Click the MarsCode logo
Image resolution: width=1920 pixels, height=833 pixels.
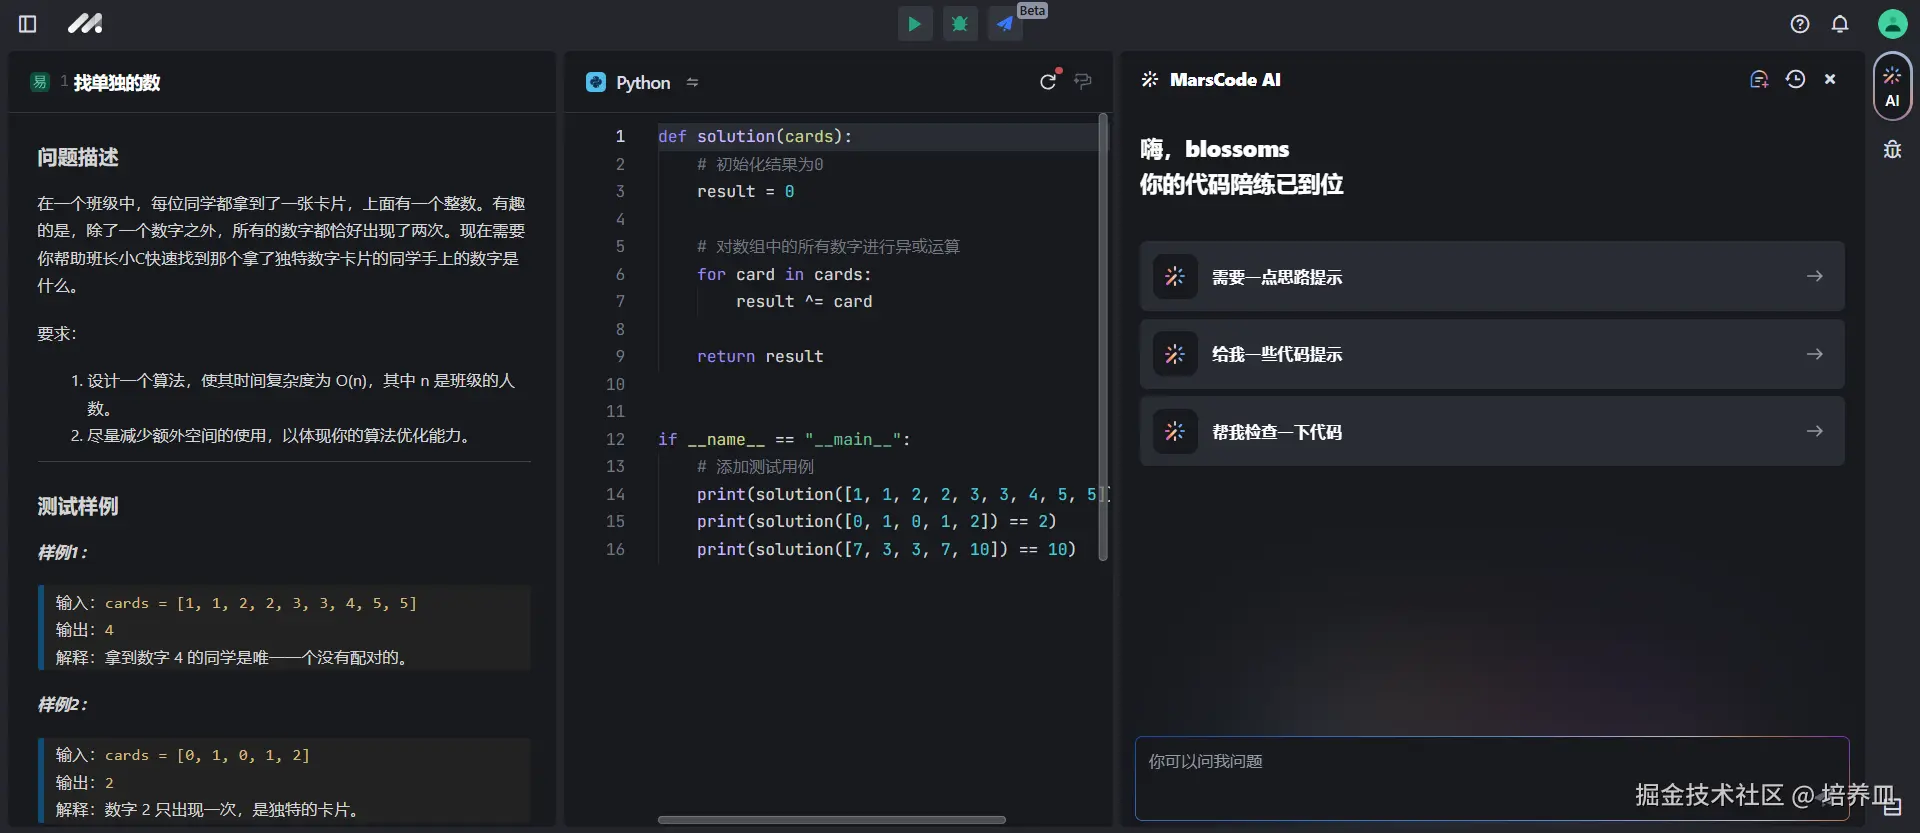[85, 23]
